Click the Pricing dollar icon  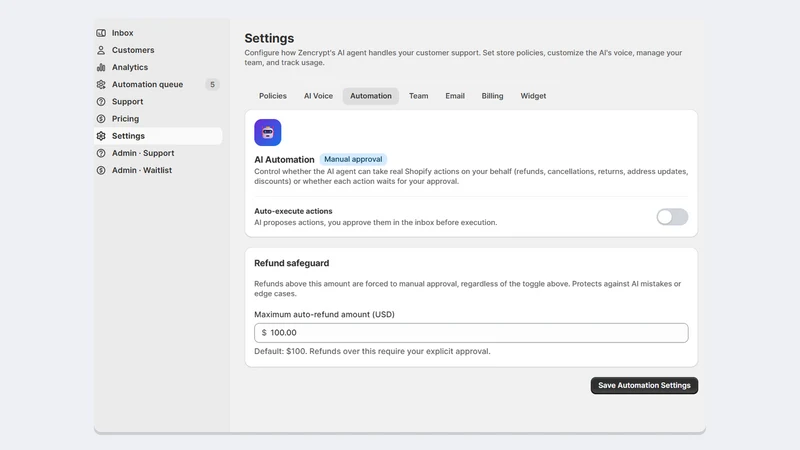coord(101,119)
